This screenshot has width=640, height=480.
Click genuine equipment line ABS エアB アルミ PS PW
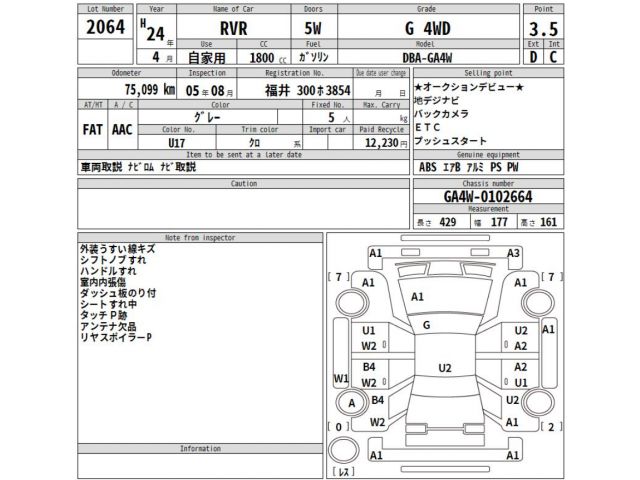click(469, 167)
